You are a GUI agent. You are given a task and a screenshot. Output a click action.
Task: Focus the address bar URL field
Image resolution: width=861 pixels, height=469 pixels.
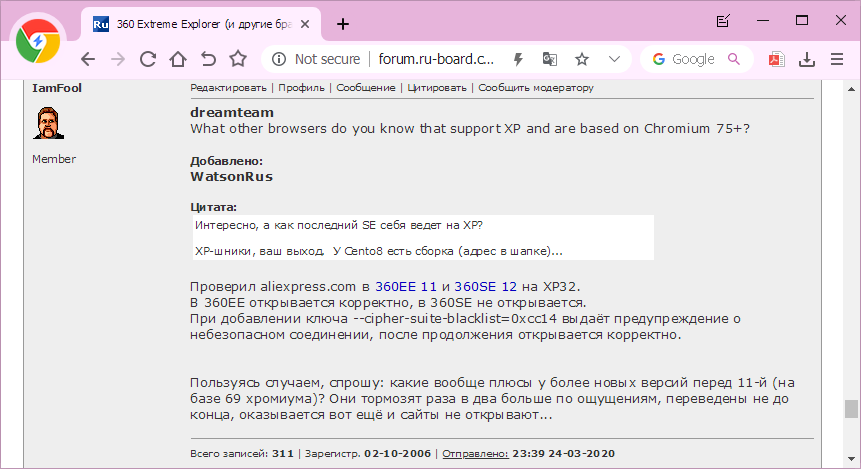pos(437,59)
